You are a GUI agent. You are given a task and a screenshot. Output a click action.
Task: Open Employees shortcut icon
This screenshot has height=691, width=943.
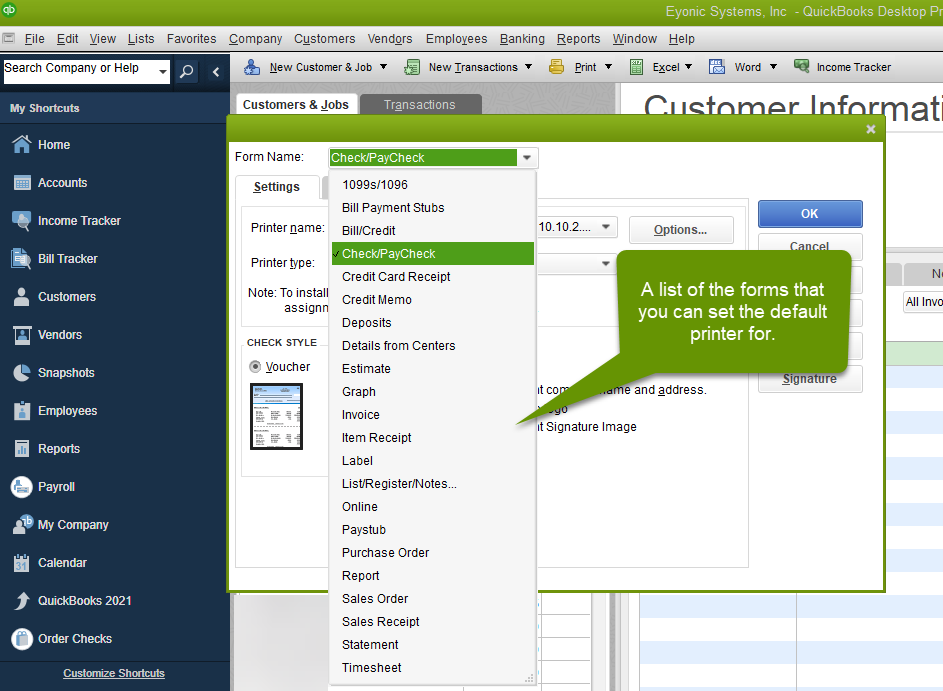(x=22, y=410)
